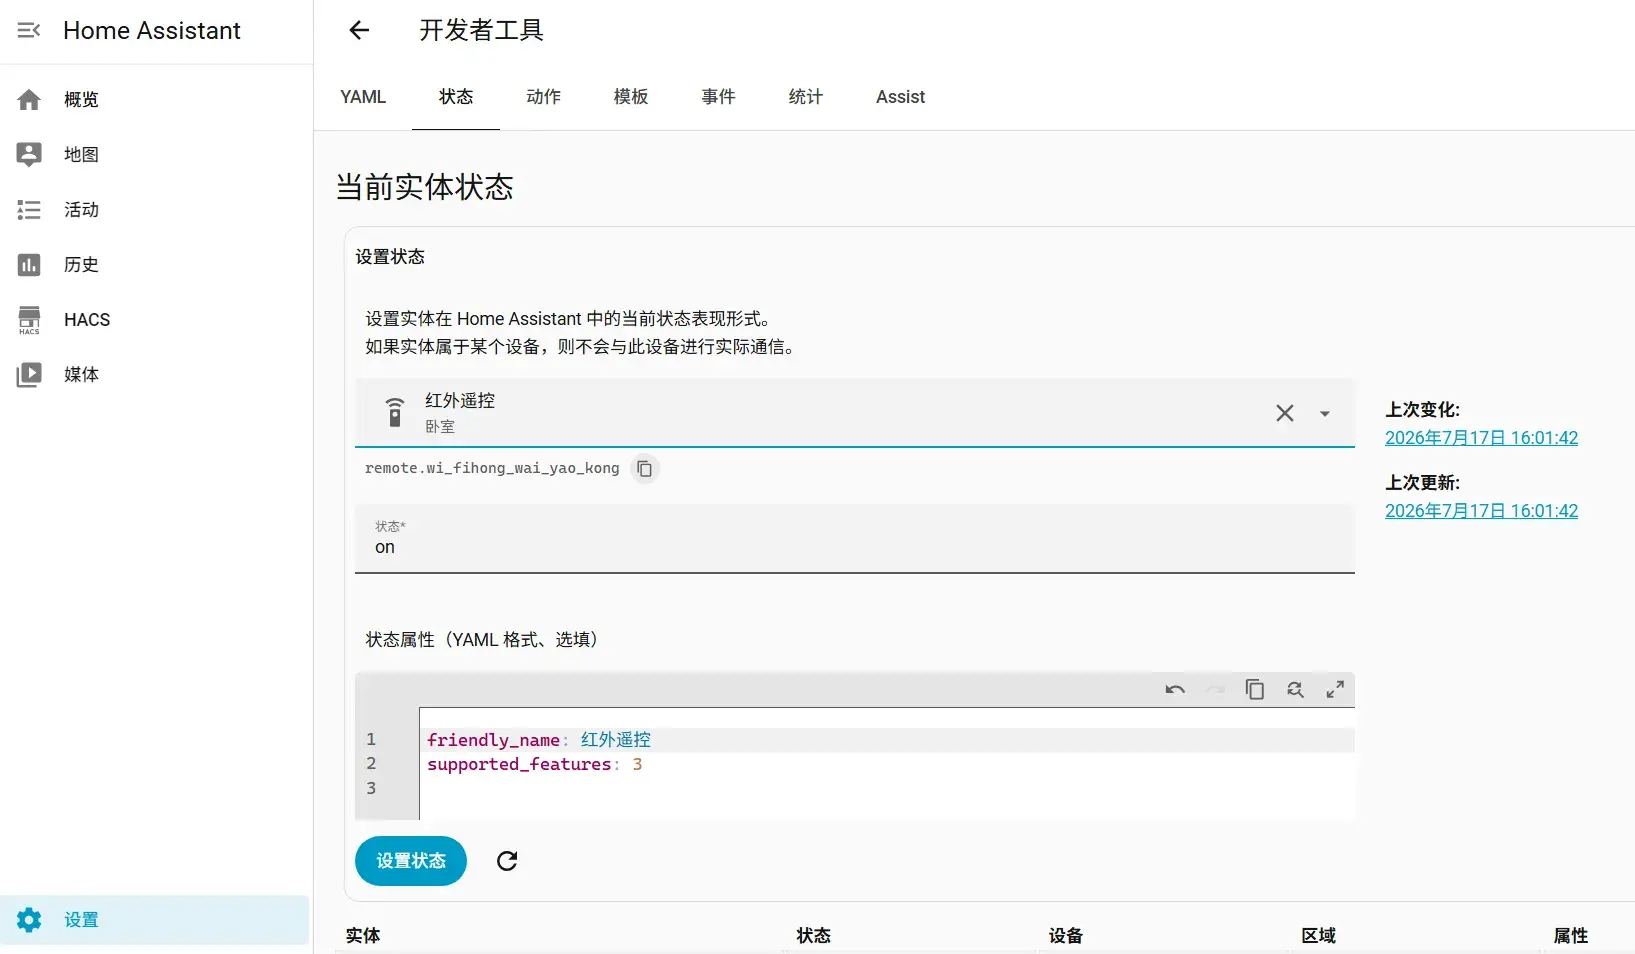Click the 状态 column header in the table
Screen dimensions: 1635x954
814,936
